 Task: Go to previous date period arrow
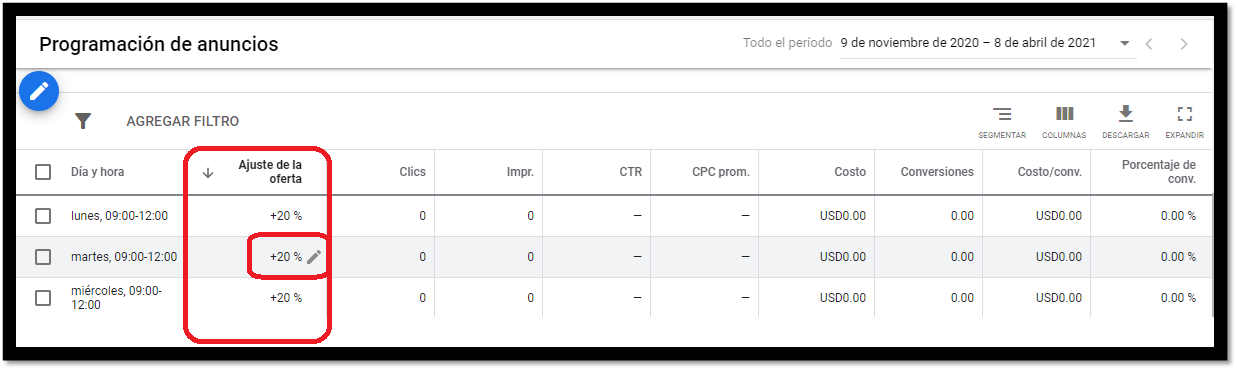tap(1150, 44)
